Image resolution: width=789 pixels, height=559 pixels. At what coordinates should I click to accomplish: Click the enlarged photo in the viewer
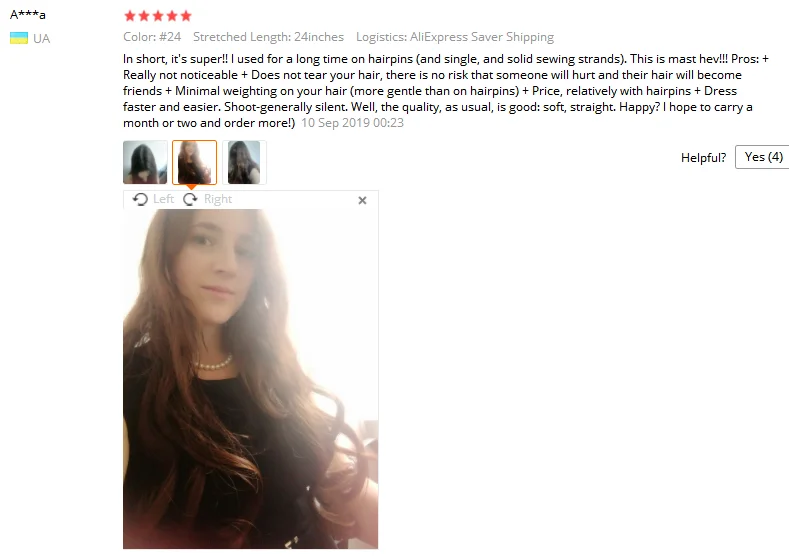click(x=251, y=379)
